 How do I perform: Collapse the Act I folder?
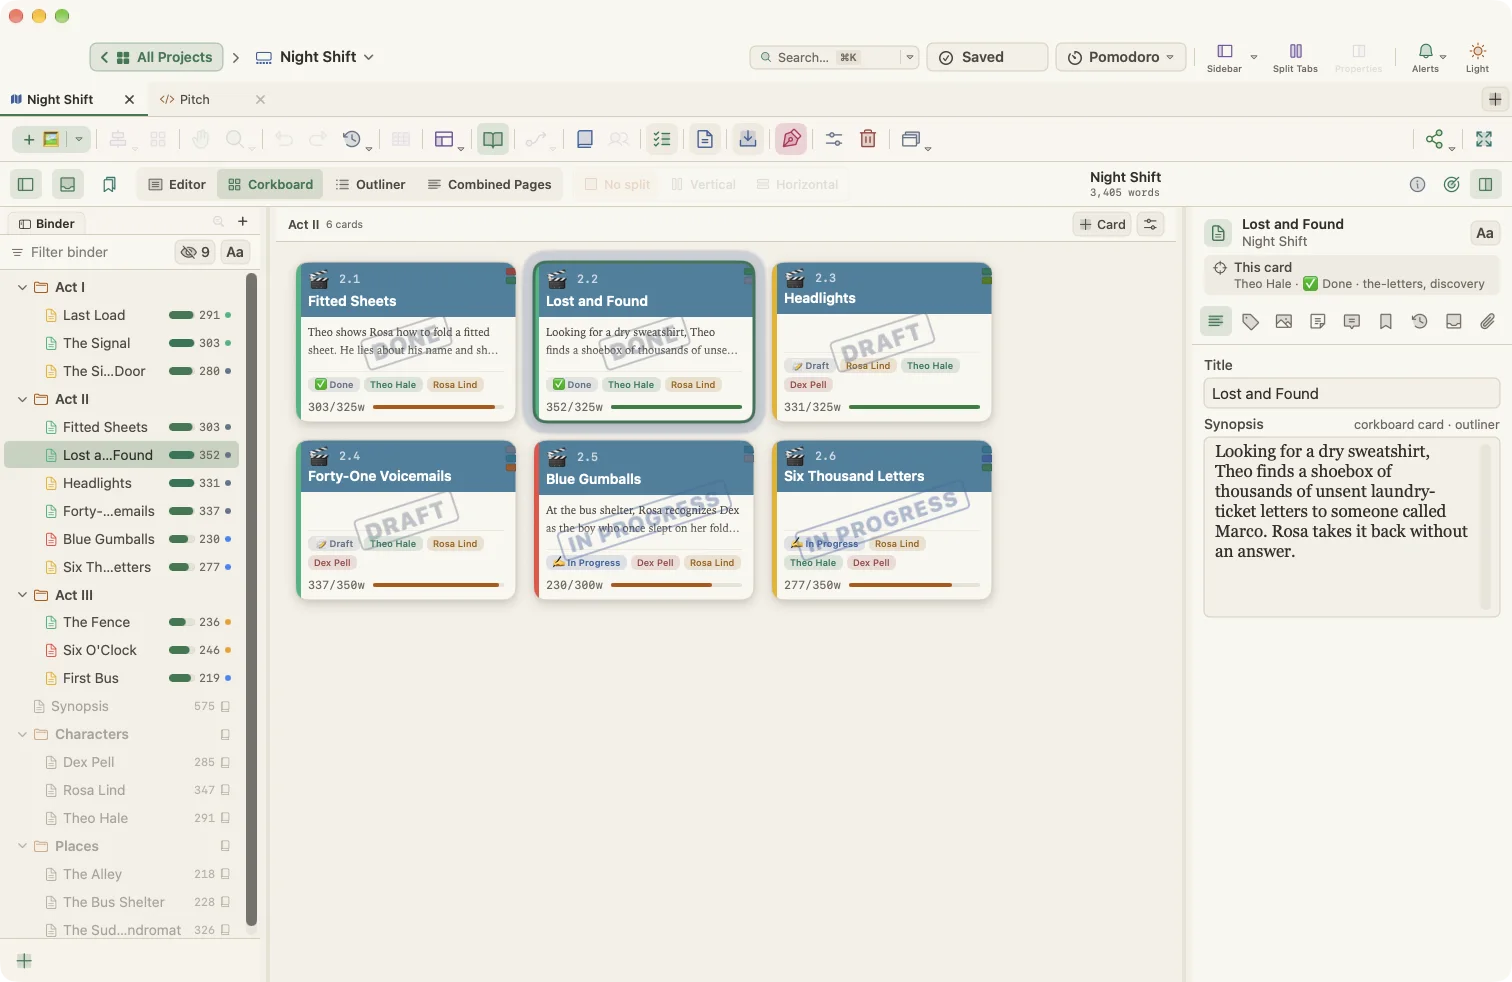22,287
